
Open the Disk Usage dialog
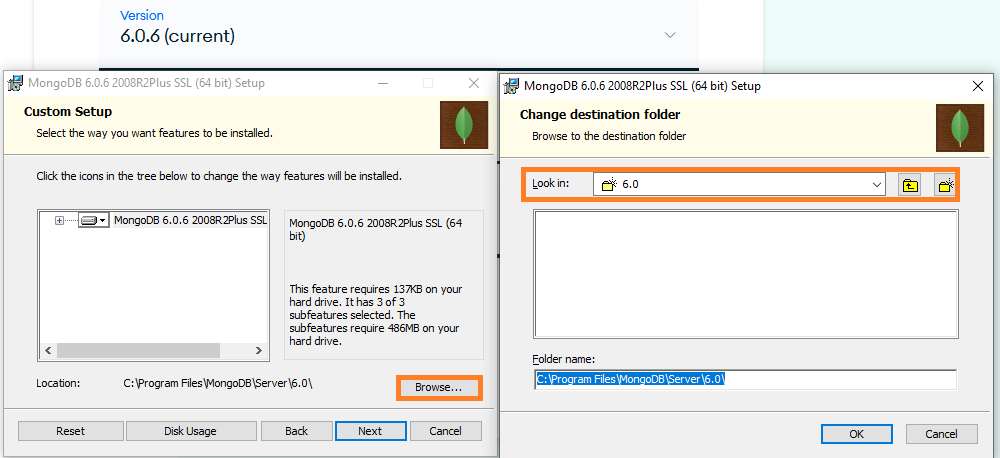(191, 431)
